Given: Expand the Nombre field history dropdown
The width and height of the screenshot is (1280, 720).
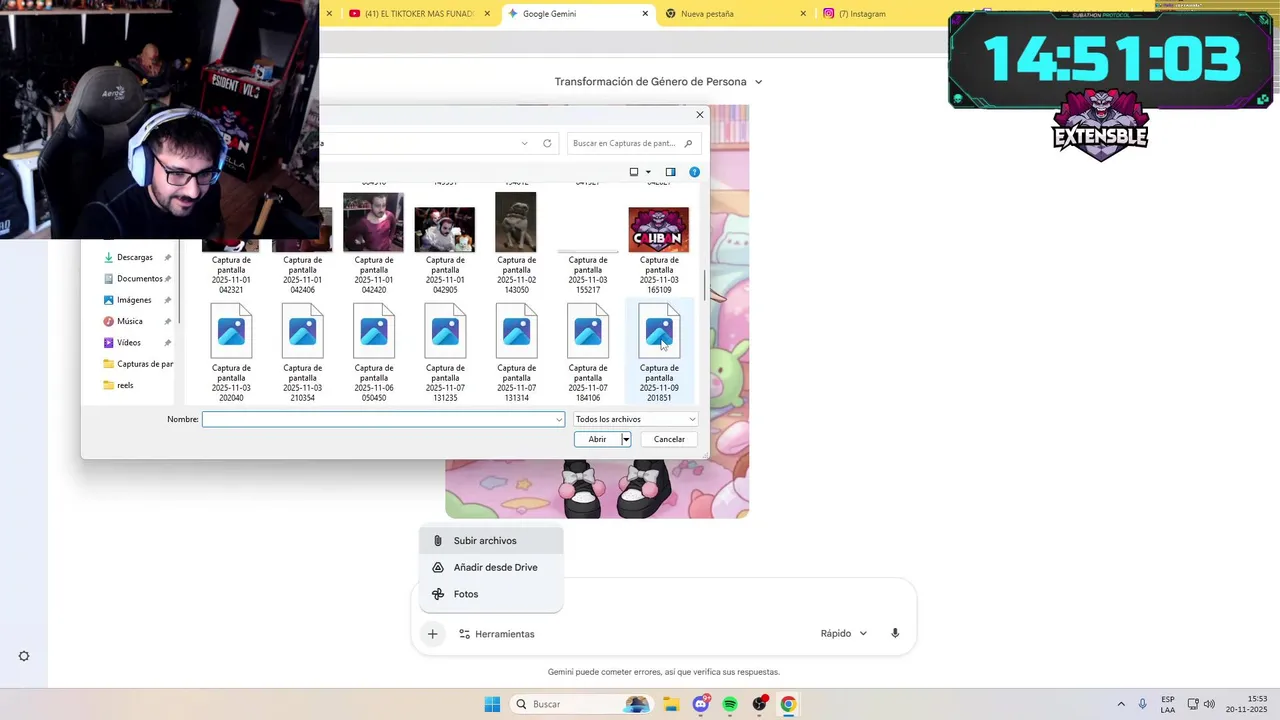Looking at the screenshot, I should (559, 419).
